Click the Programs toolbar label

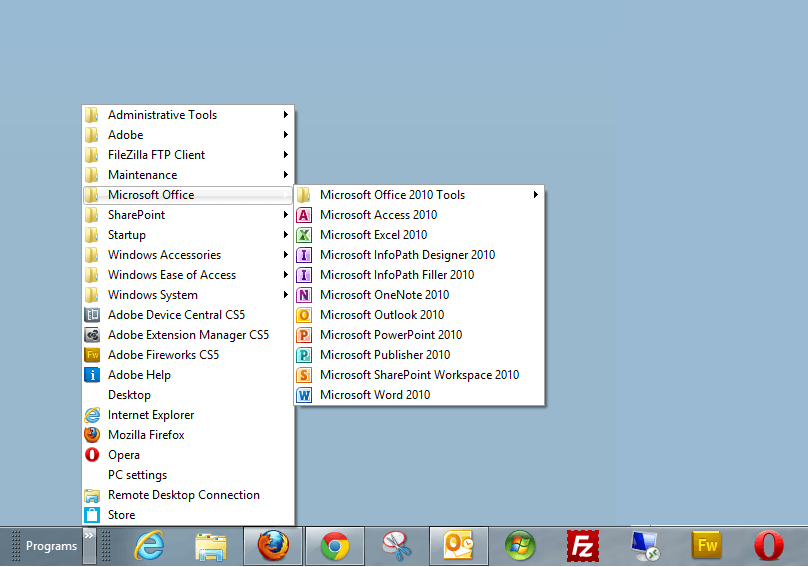[x=51, y=546]
